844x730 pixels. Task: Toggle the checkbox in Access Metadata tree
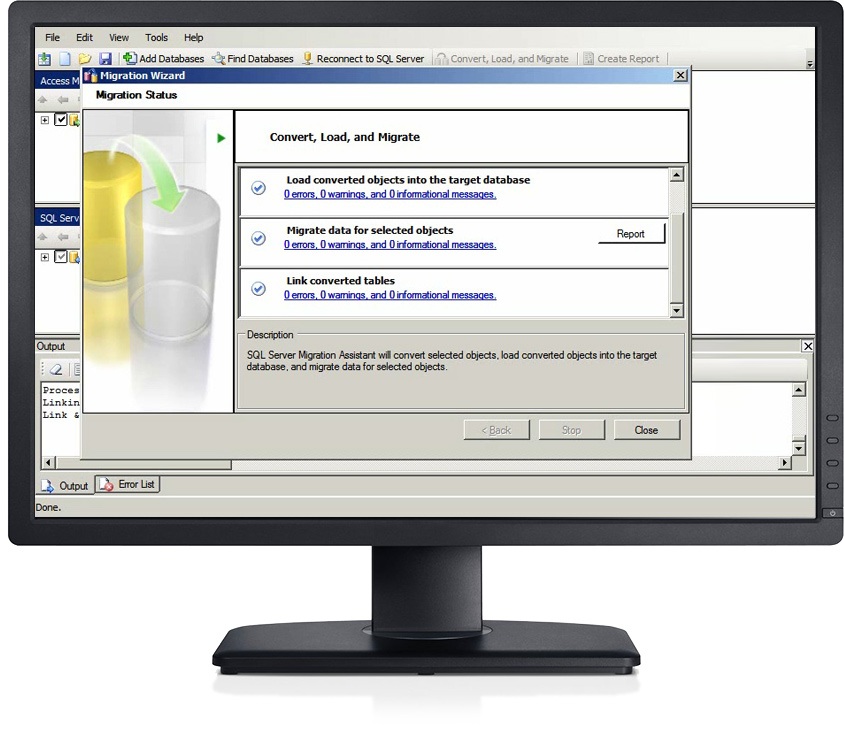pos(61,120)
